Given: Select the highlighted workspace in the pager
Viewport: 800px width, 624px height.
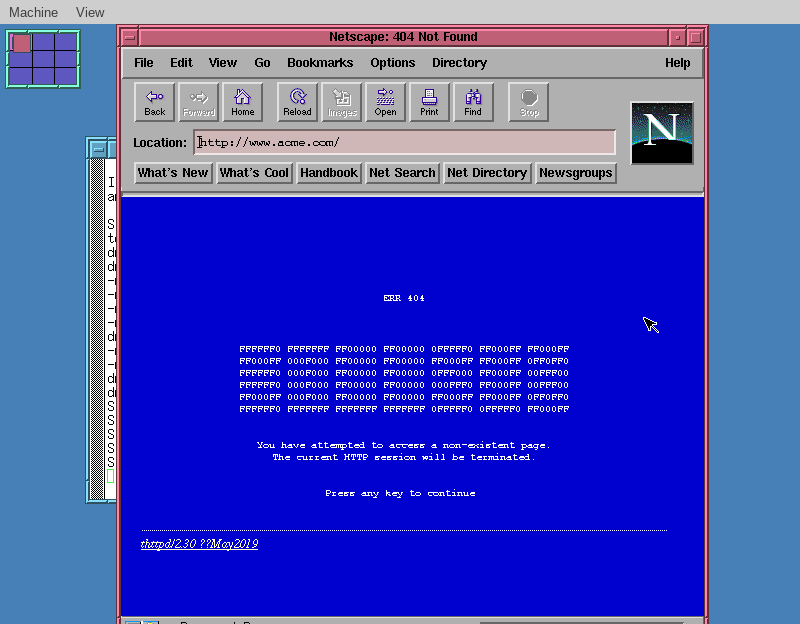Looking at the screenshot, I should (21, 43).
